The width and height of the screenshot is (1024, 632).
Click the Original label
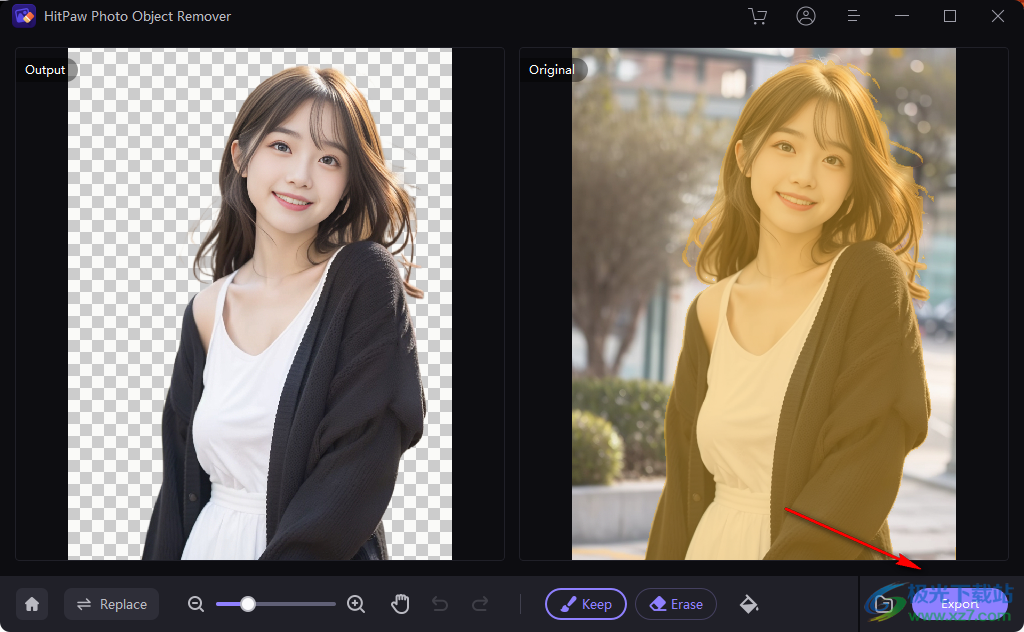click(x=552, y=70)
